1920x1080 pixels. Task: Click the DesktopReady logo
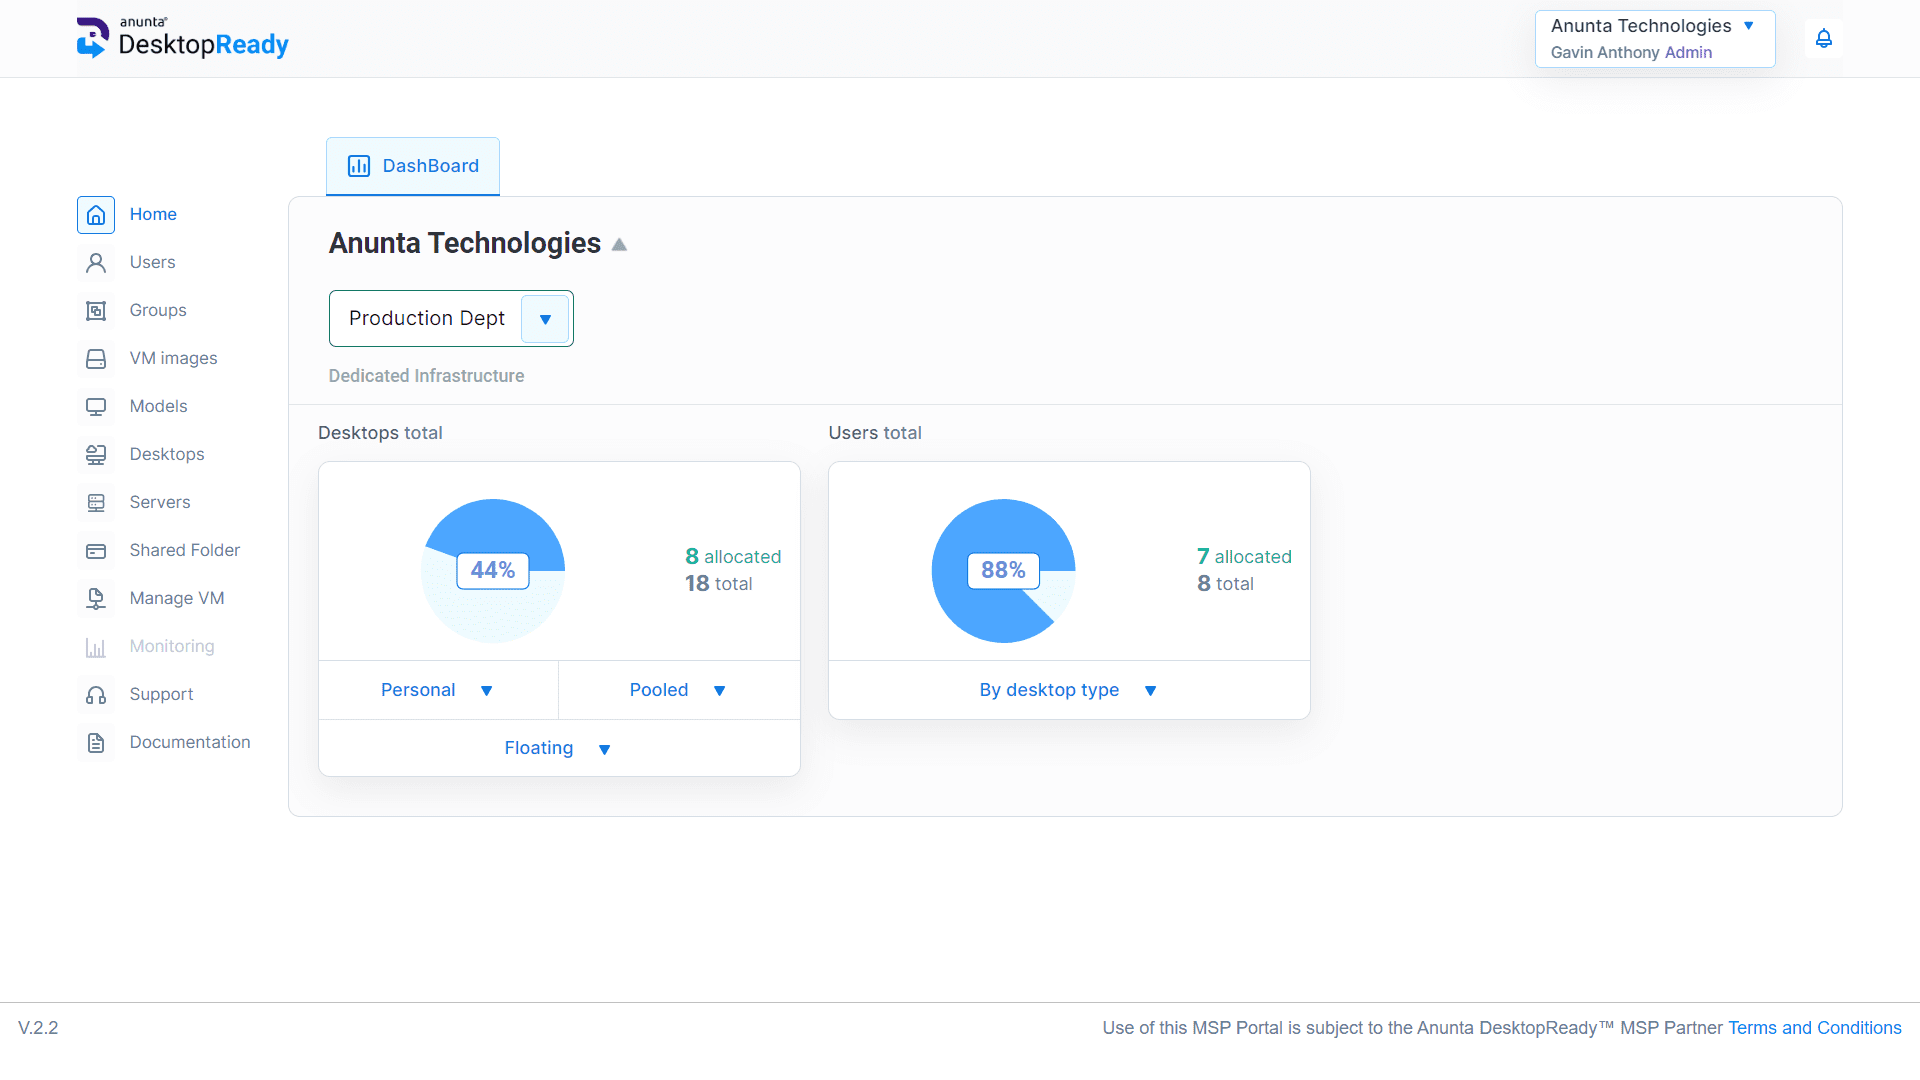[183, 38]
